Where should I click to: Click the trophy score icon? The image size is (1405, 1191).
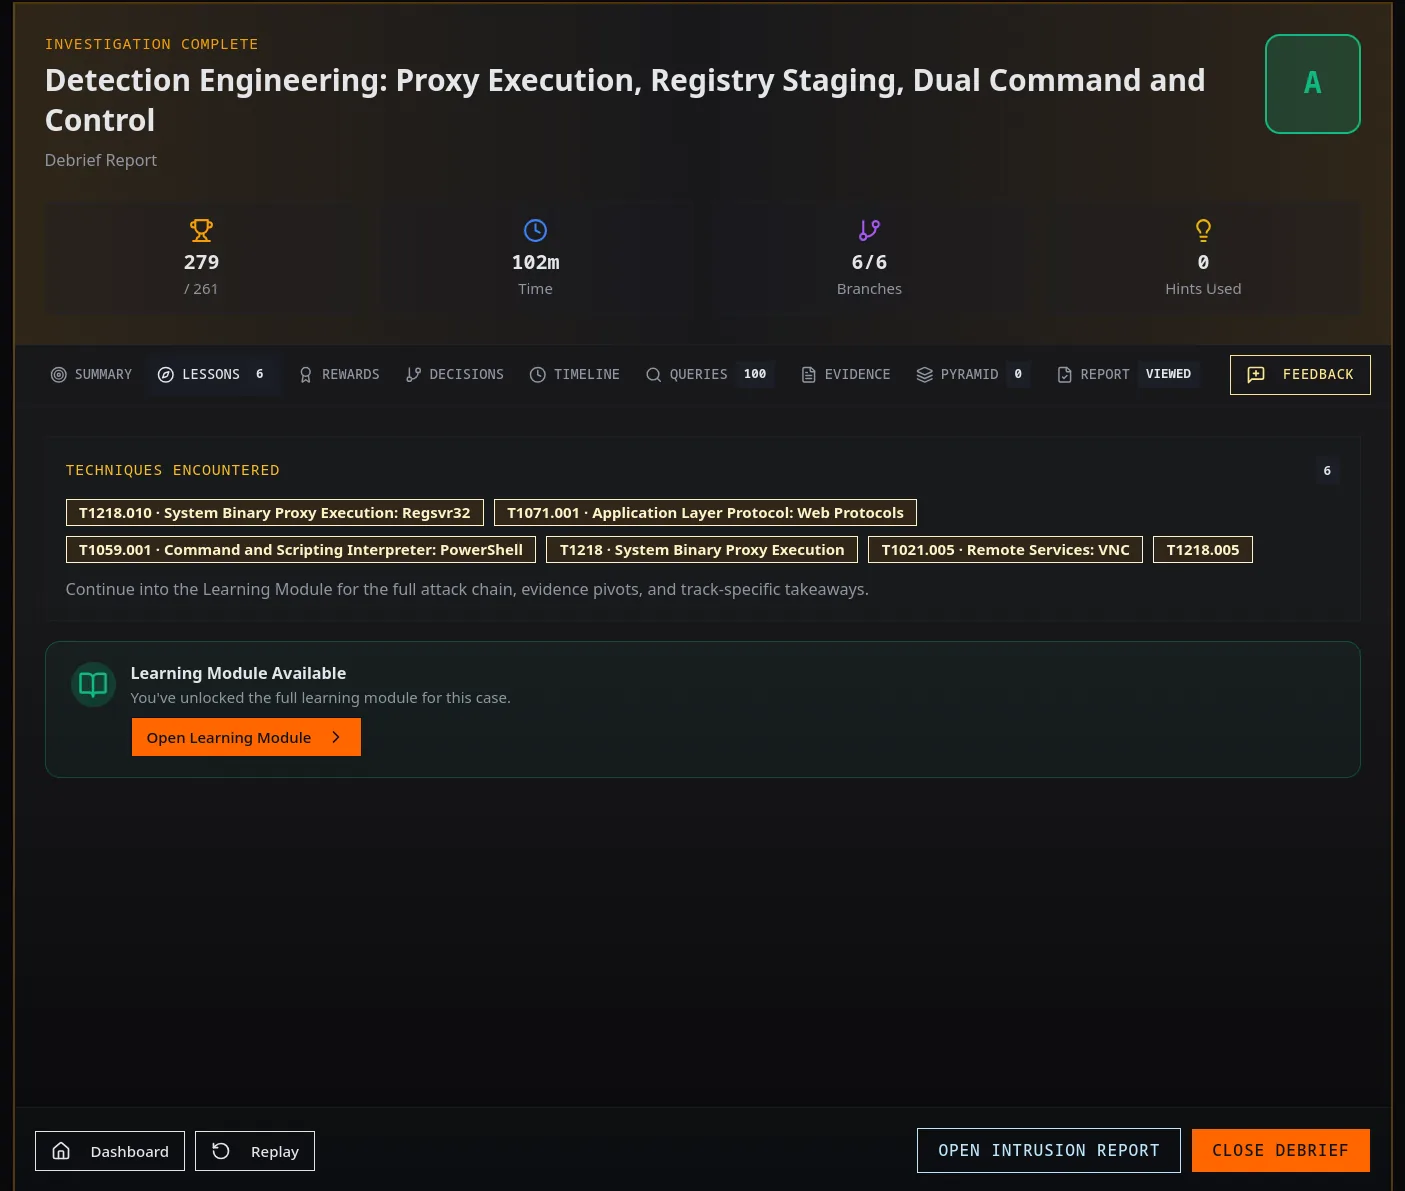pos(201,230)
